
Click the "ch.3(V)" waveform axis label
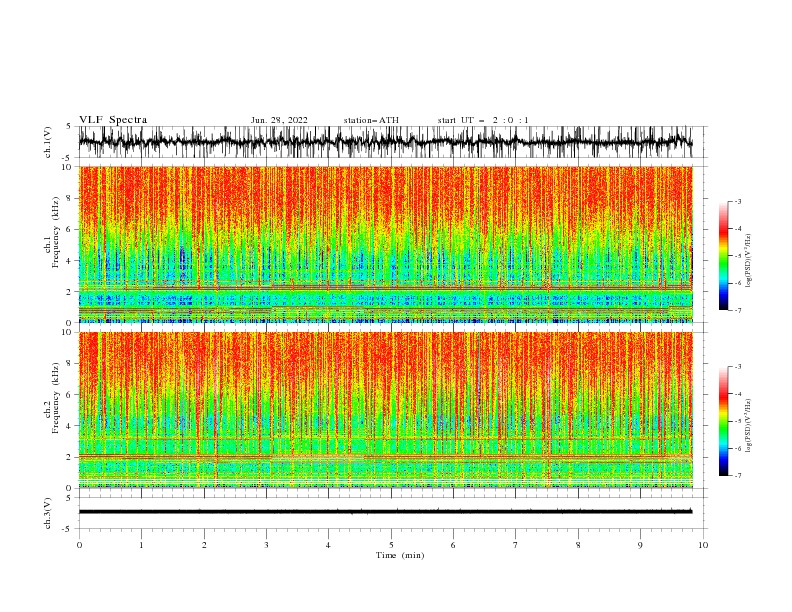(x=48, y=513)
